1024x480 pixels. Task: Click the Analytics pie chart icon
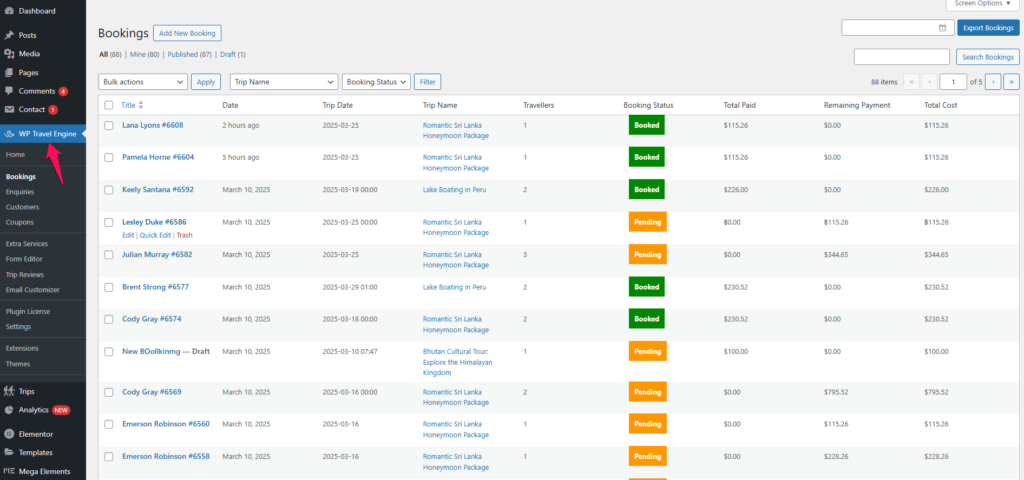click(x=9, y=410)
